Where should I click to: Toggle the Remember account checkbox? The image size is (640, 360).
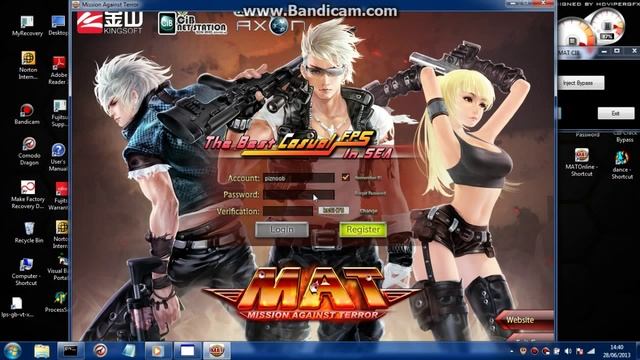pos(346,177)
